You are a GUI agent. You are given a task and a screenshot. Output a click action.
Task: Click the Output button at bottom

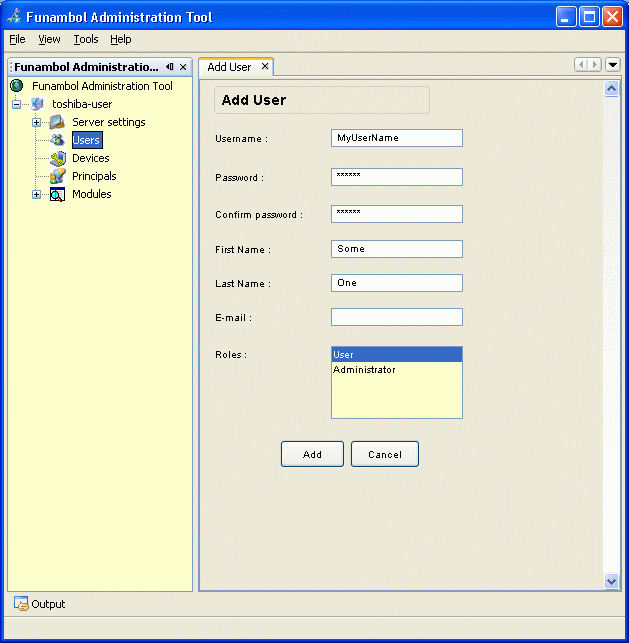click(x=39, y=604)
